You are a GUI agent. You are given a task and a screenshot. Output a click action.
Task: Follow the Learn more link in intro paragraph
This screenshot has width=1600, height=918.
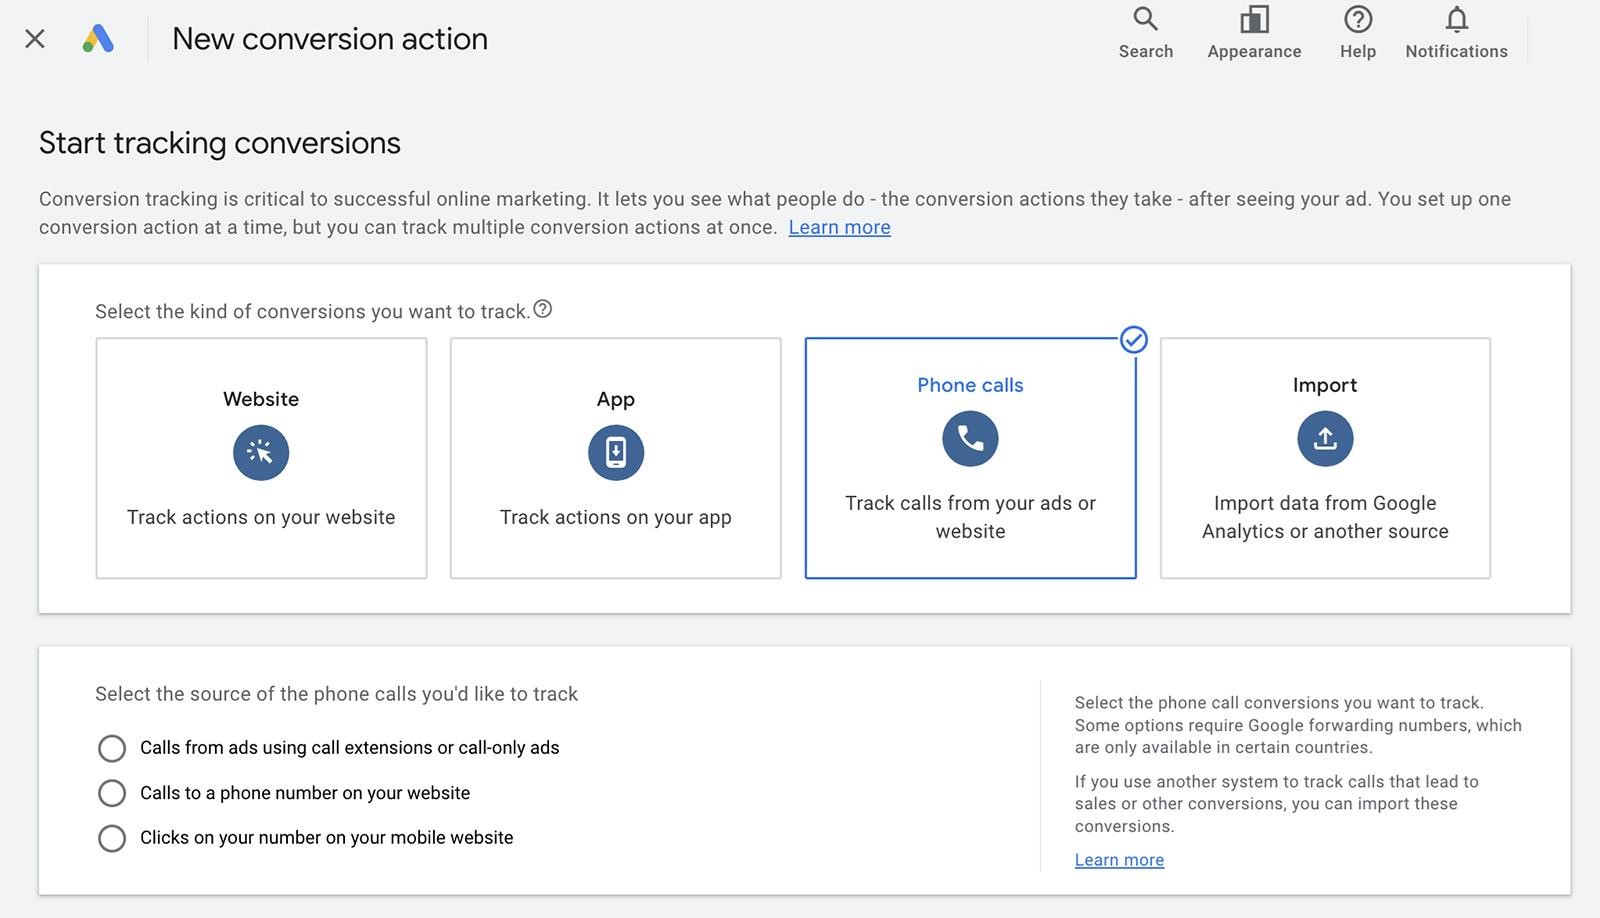coord(839,227)
